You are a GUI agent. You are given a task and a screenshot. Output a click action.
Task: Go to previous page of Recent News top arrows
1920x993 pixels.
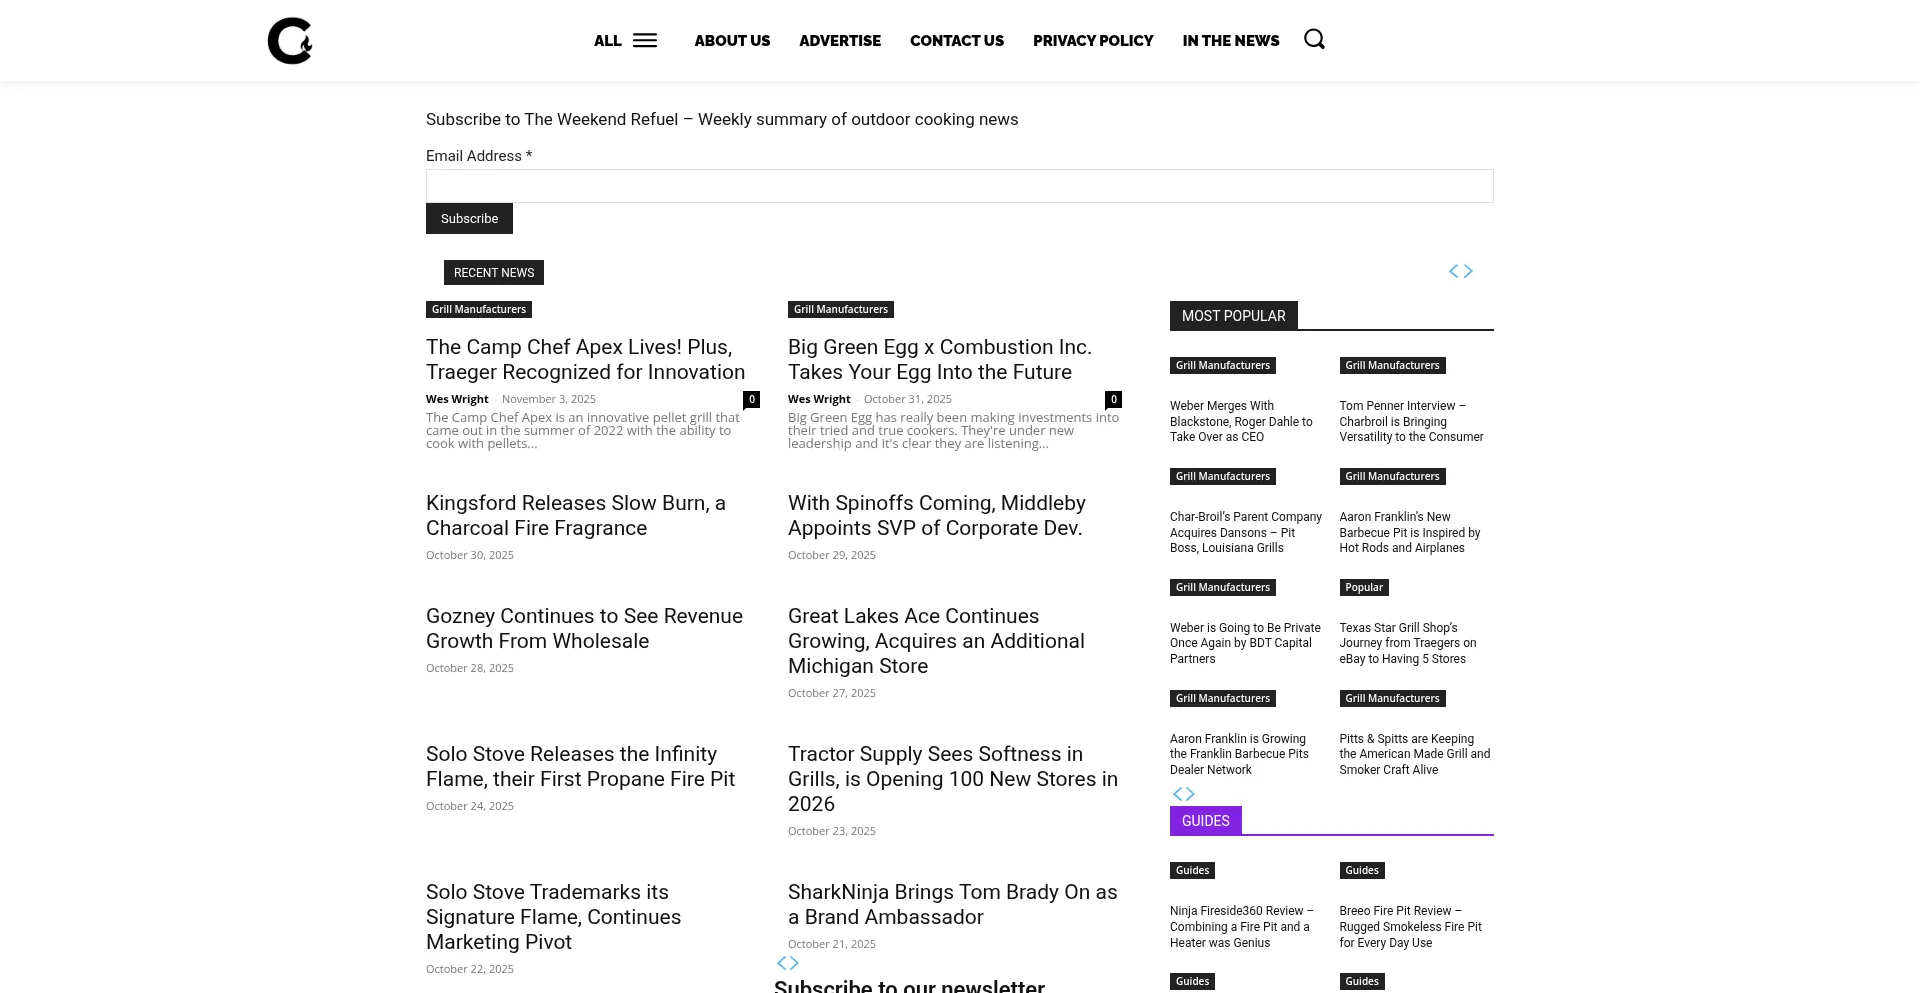1454,271
